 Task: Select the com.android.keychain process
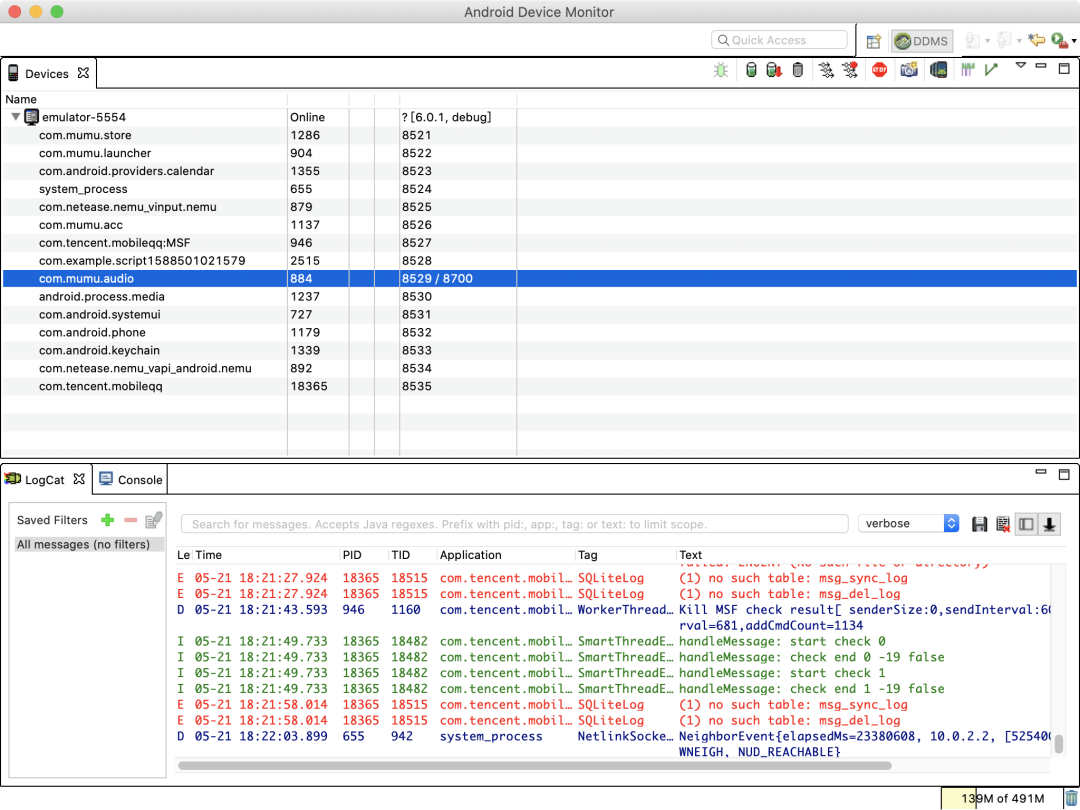pyautogui.click(x=539, y=350)
